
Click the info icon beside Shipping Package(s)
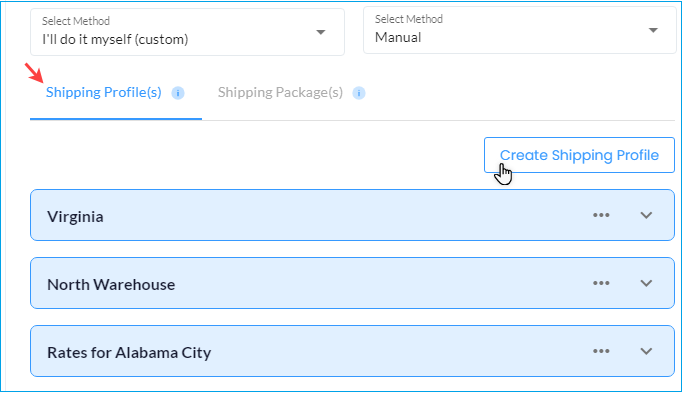coord(358,93)
